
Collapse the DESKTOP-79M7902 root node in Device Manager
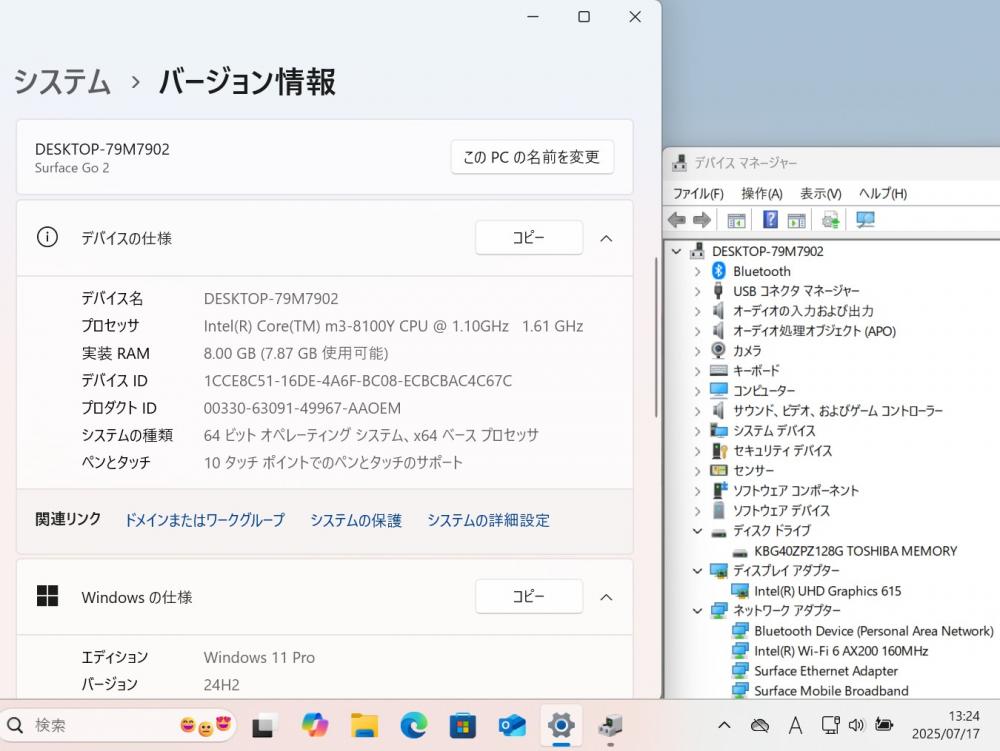coord(677,251)
